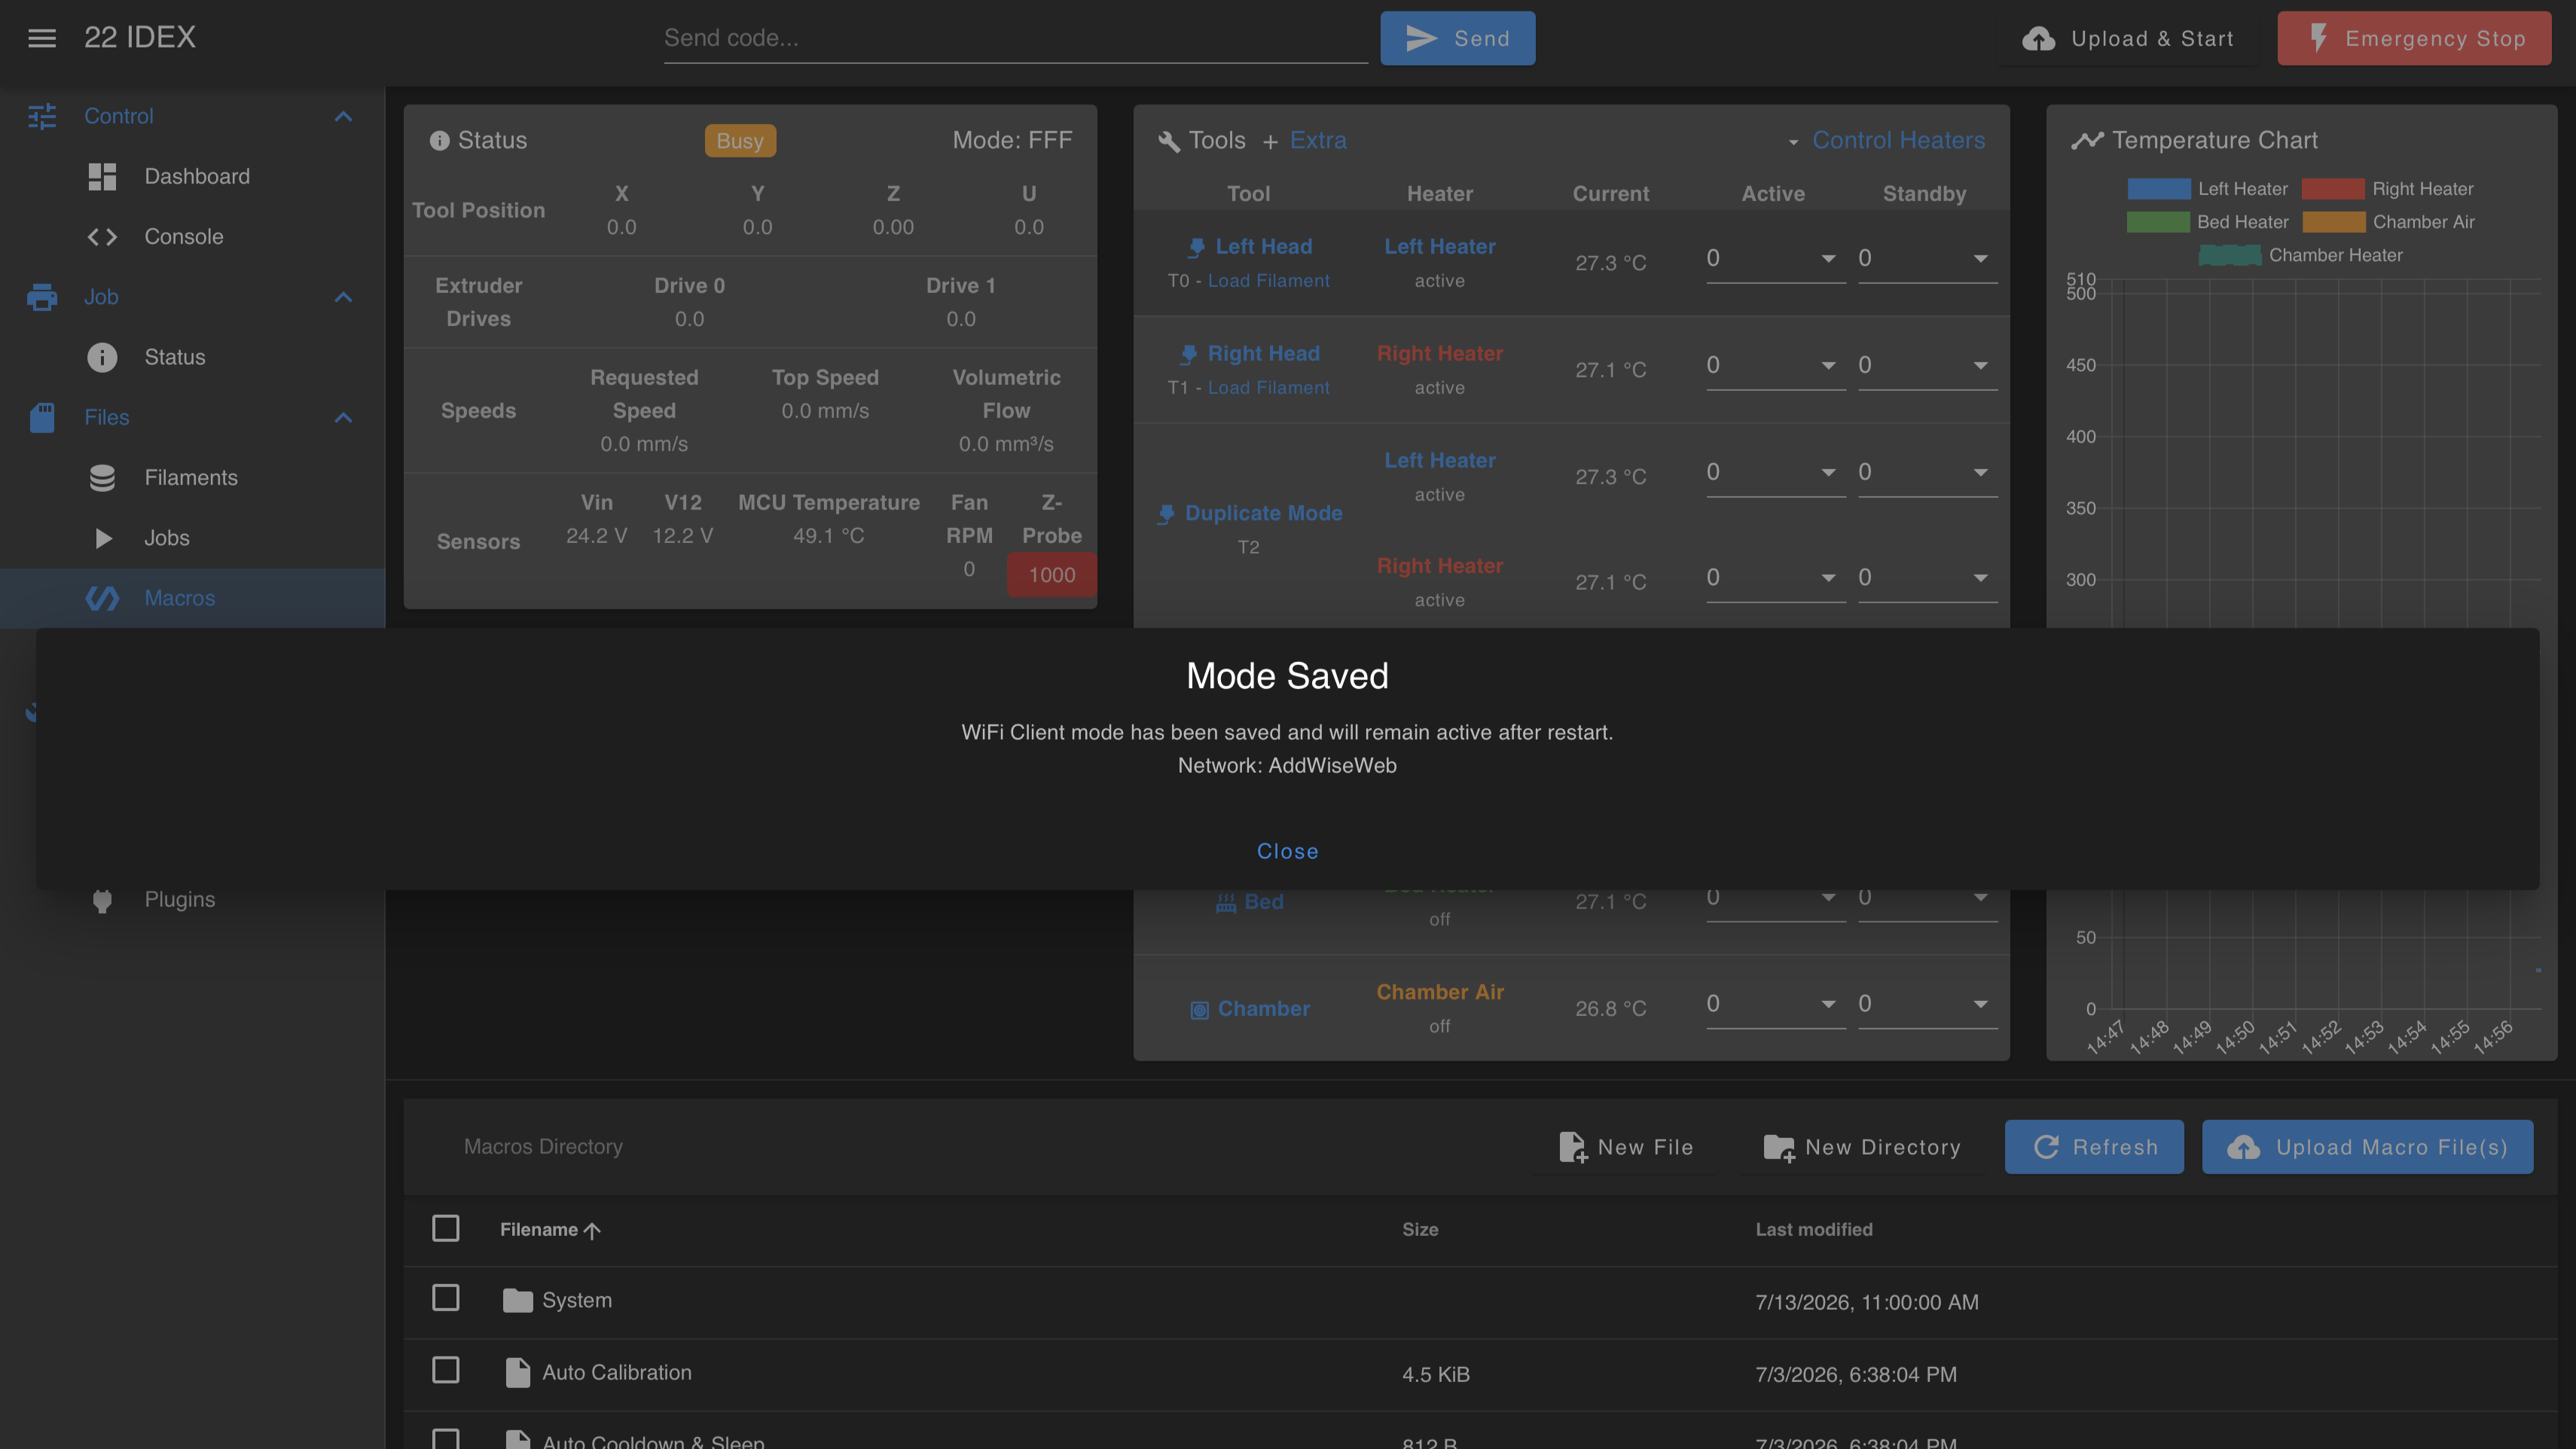Click the Extra heaters tab link

pyautogui.click(x=1318, y=141)
